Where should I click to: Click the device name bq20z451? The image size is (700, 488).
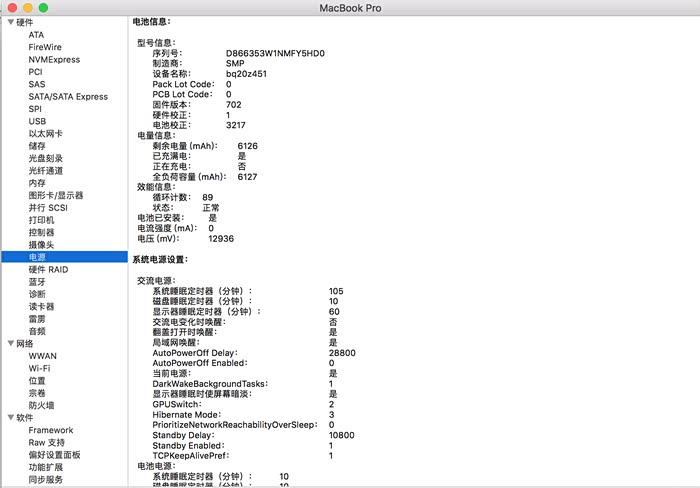pos(246,74)
